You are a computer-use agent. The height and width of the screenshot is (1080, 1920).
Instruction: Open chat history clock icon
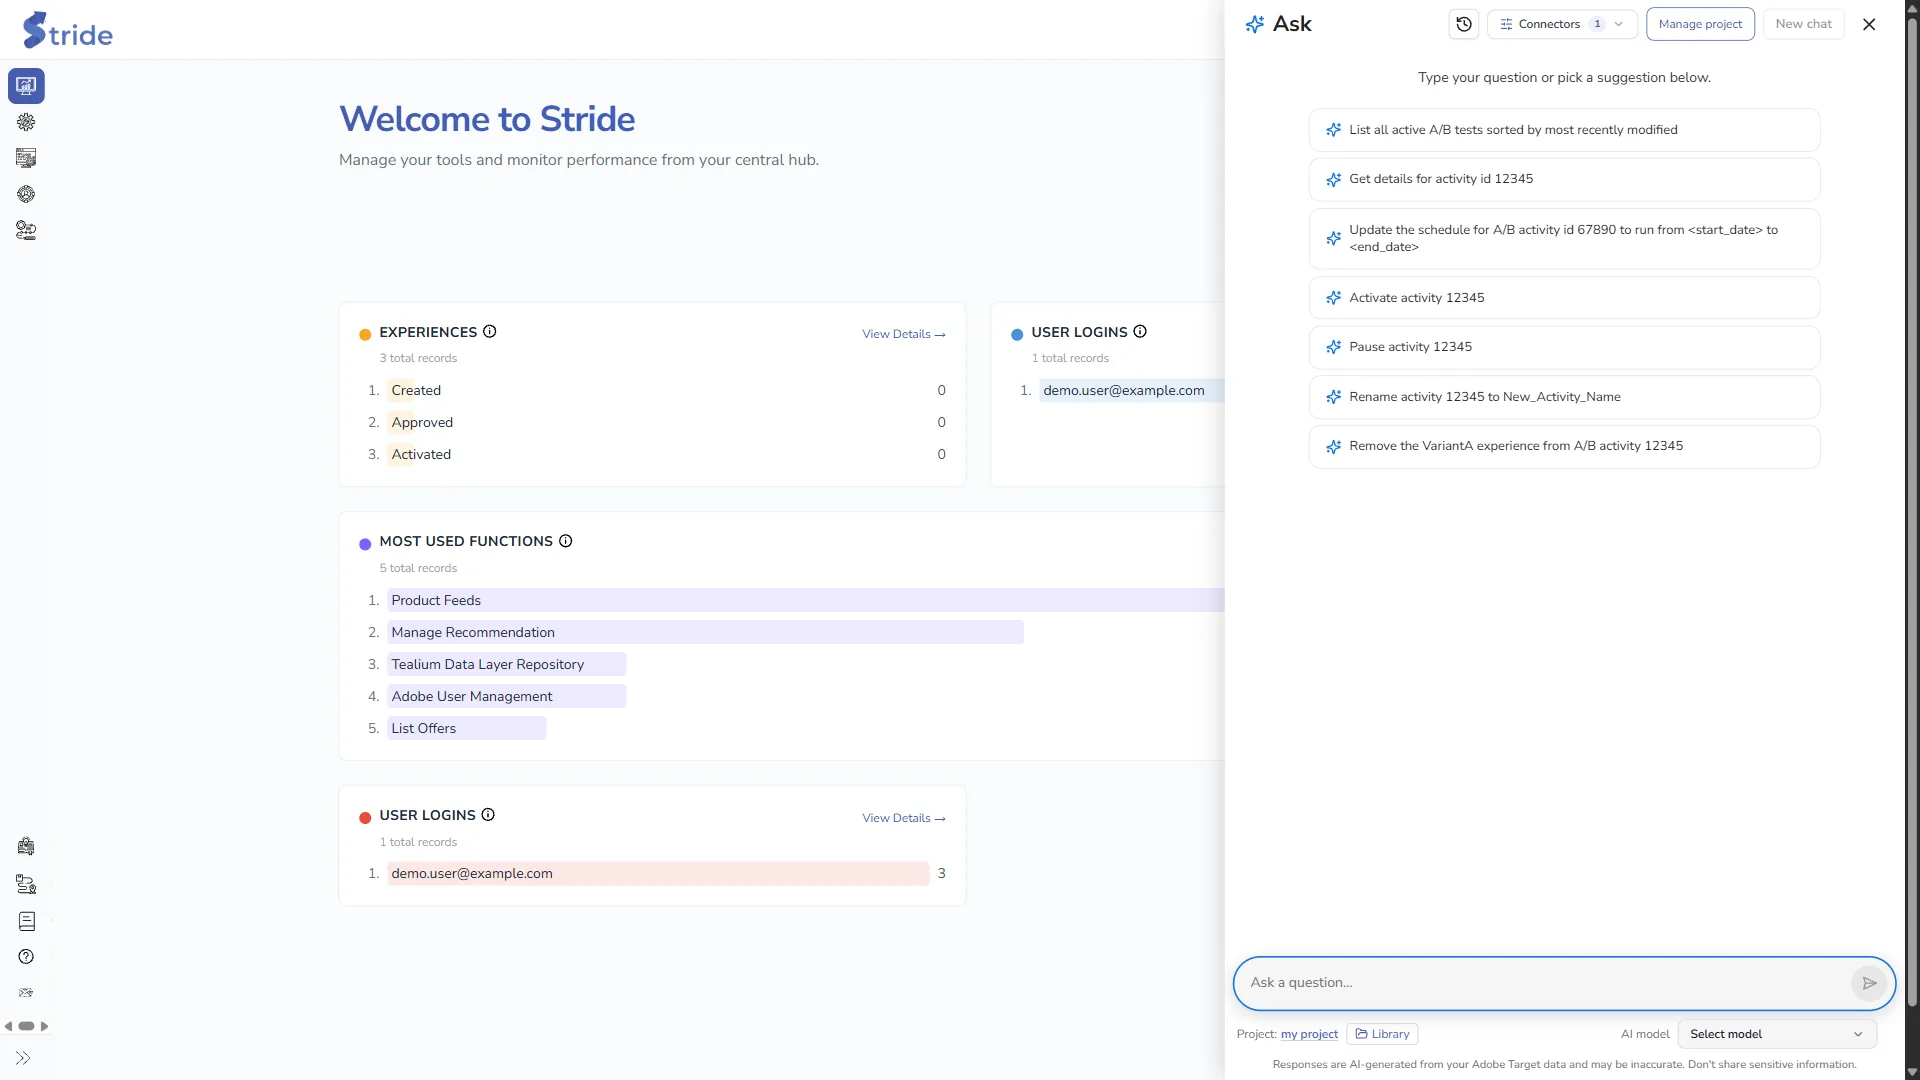(1464, 24)
